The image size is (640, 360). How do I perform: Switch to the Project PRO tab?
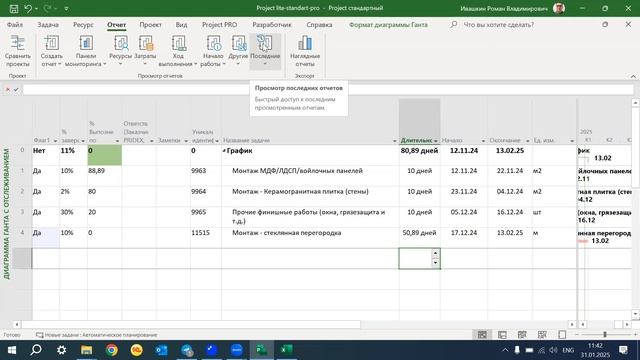click(220, 25)
